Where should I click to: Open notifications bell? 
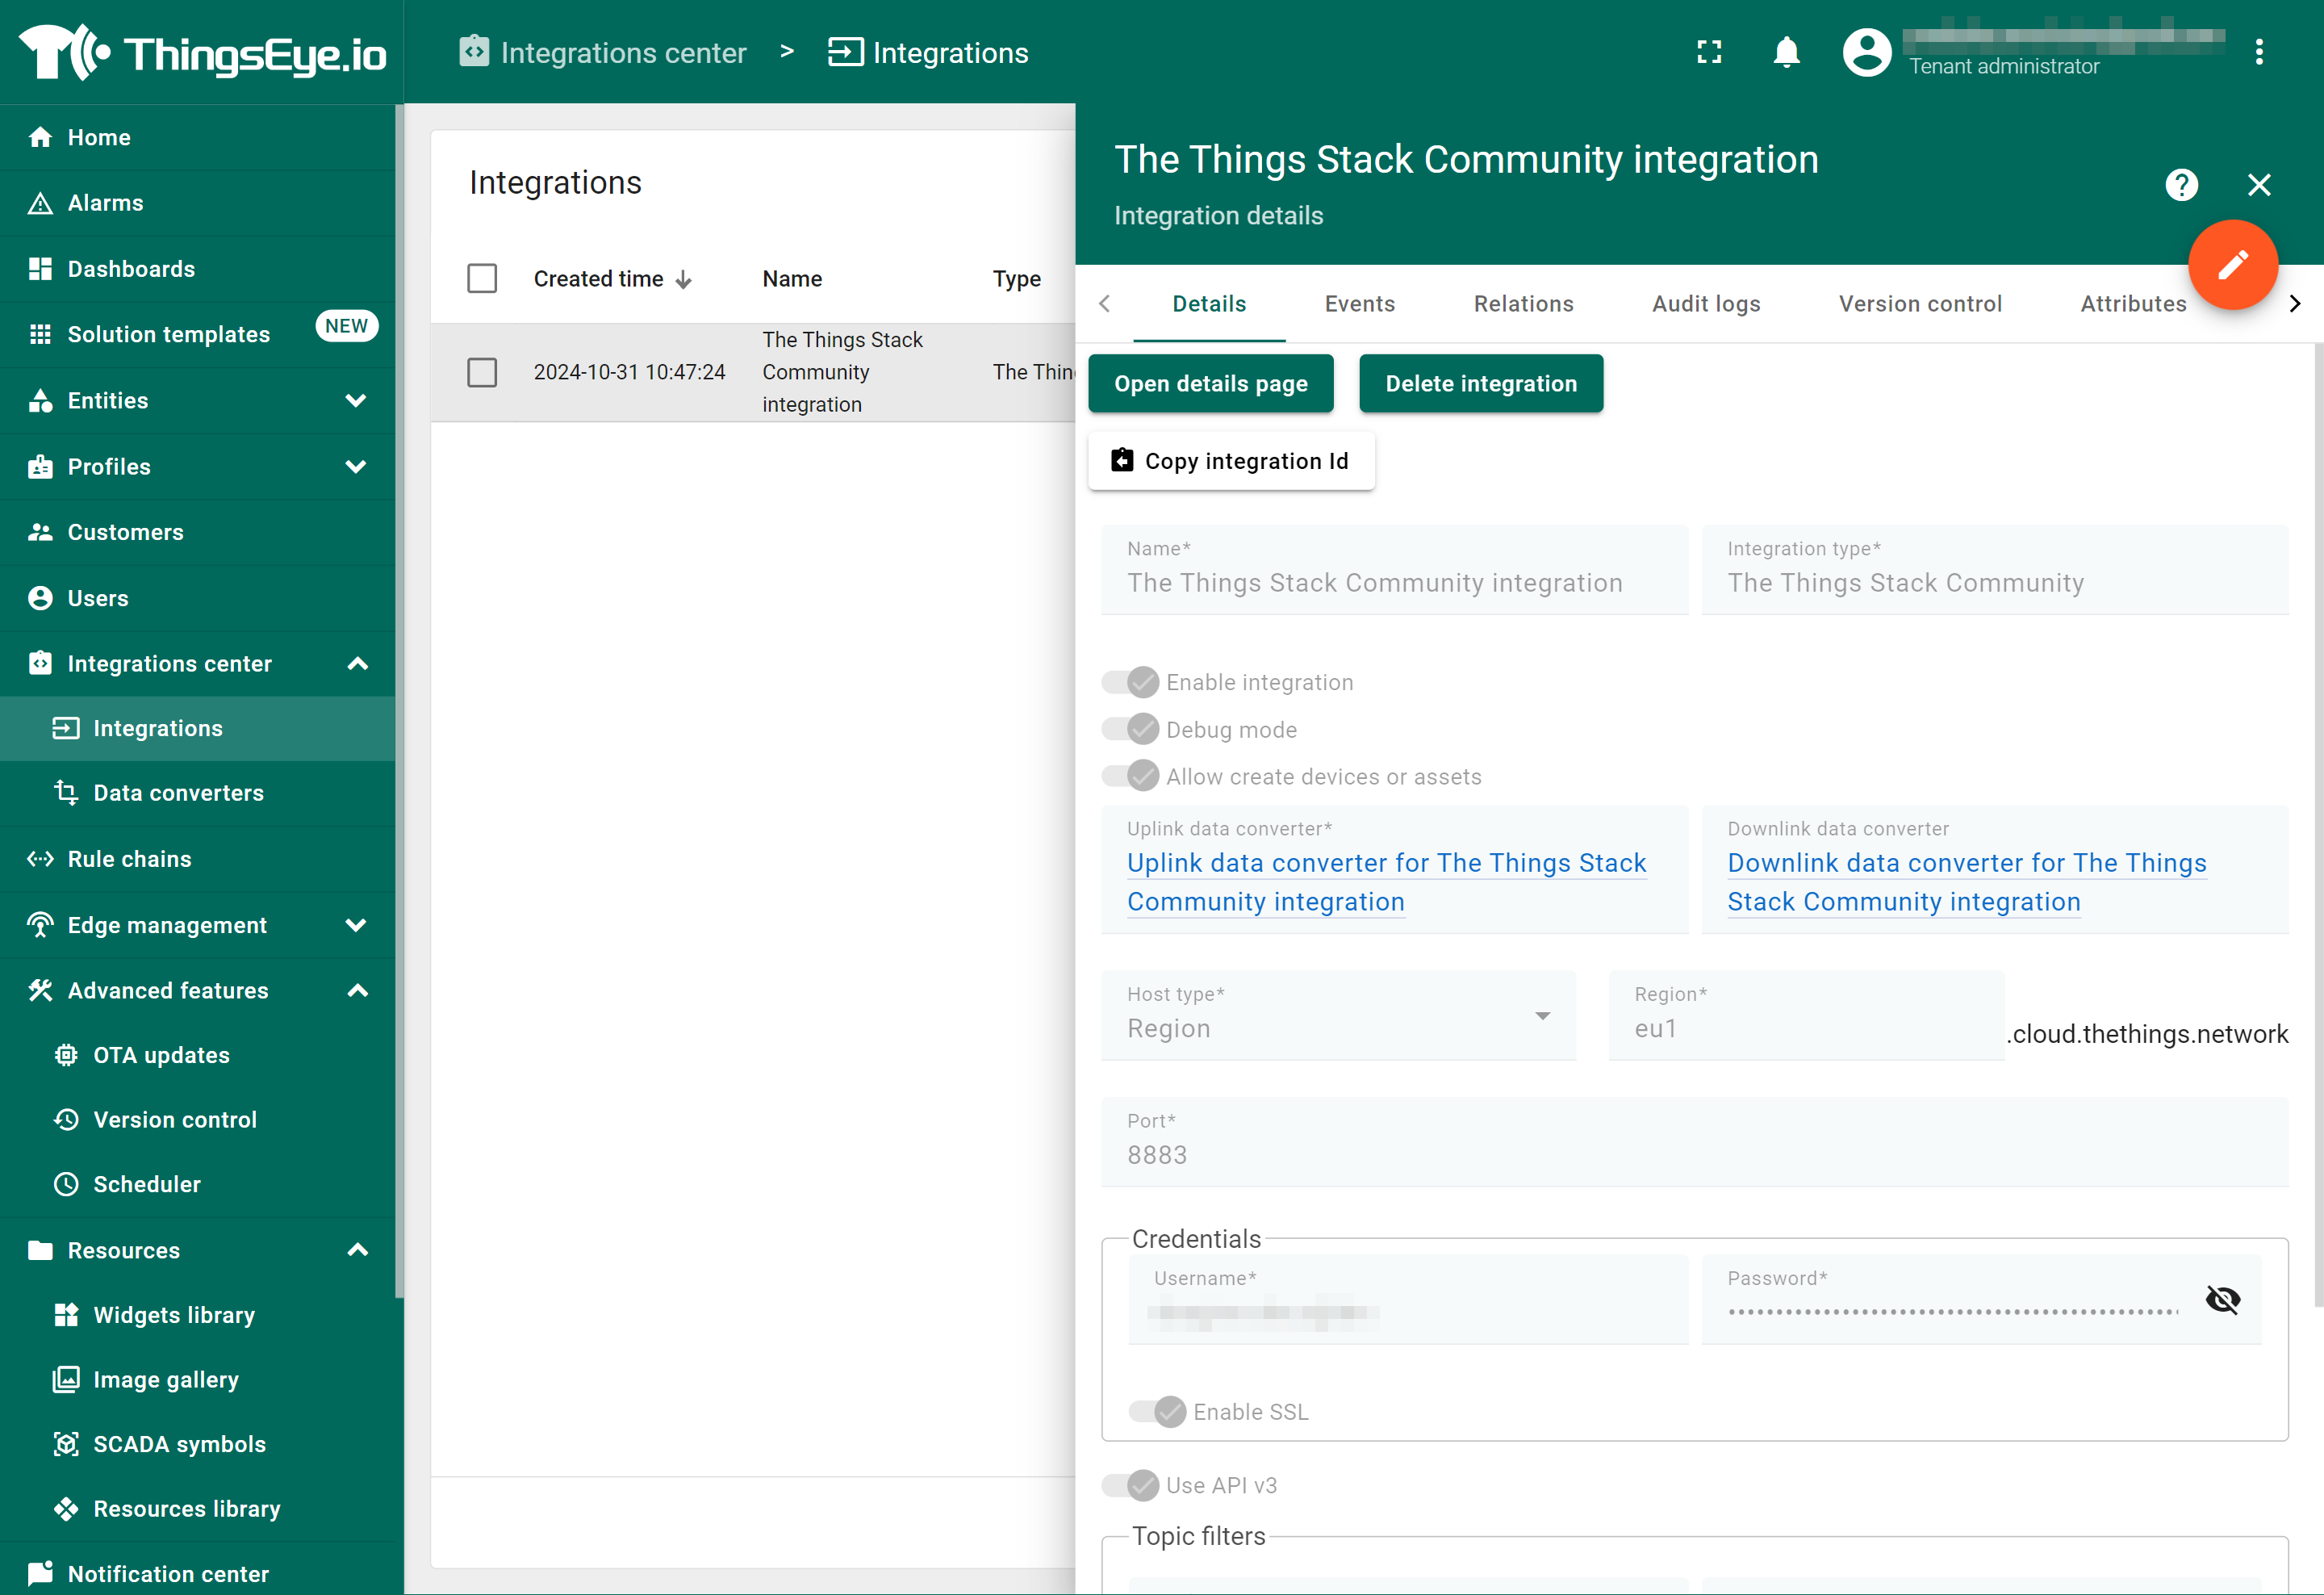(1787, 52)
